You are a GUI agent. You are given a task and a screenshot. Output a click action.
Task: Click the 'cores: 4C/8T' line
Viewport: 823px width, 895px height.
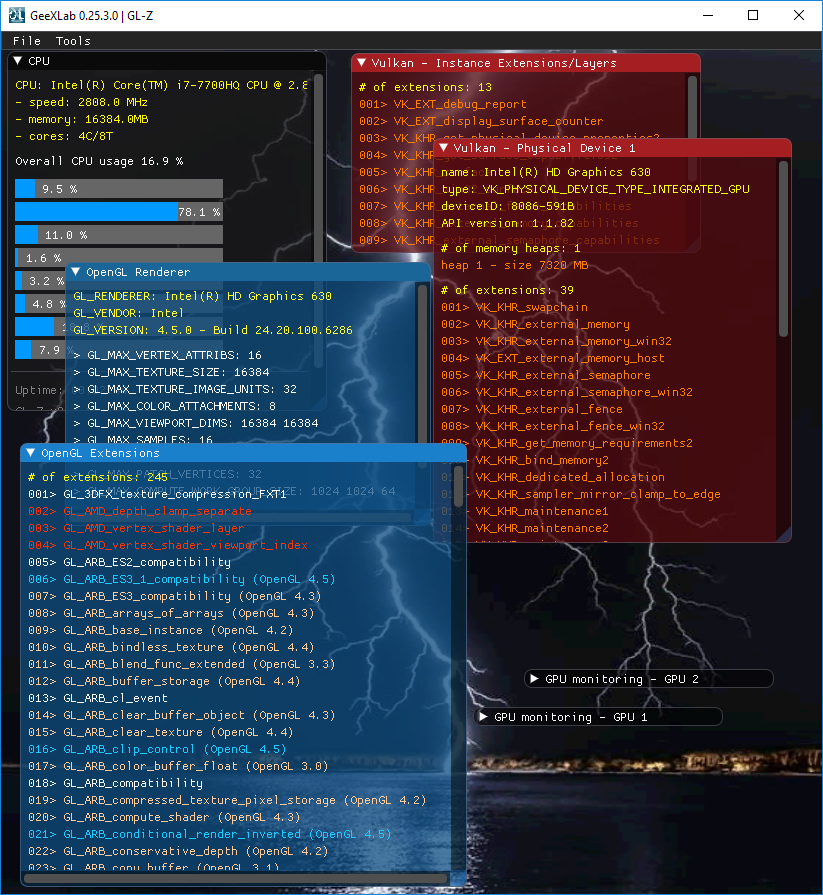[64, 136]
